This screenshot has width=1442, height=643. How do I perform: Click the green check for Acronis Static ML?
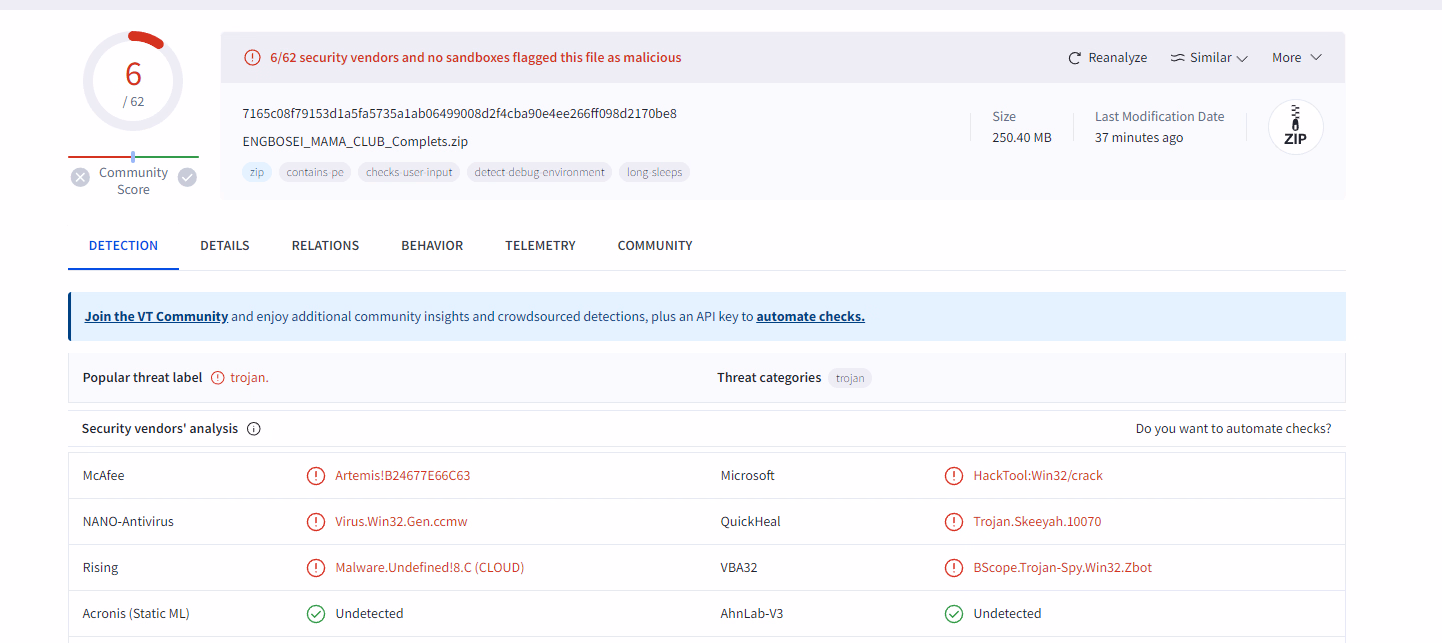pos(316,614)
